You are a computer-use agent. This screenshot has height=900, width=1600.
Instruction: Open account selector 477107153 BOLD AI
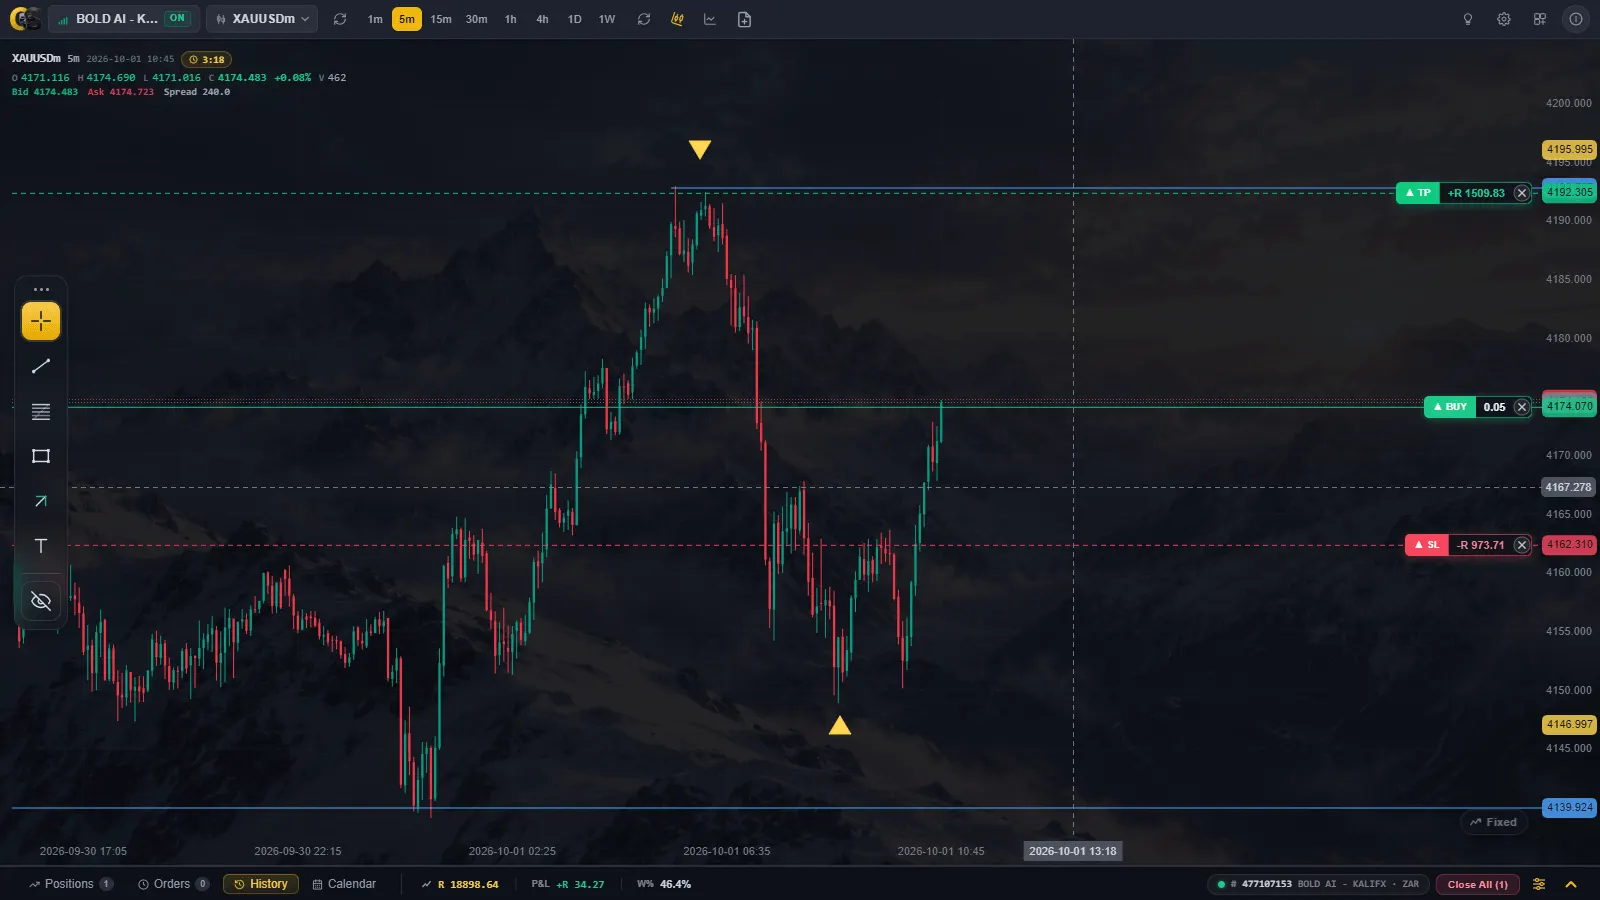1318,884
